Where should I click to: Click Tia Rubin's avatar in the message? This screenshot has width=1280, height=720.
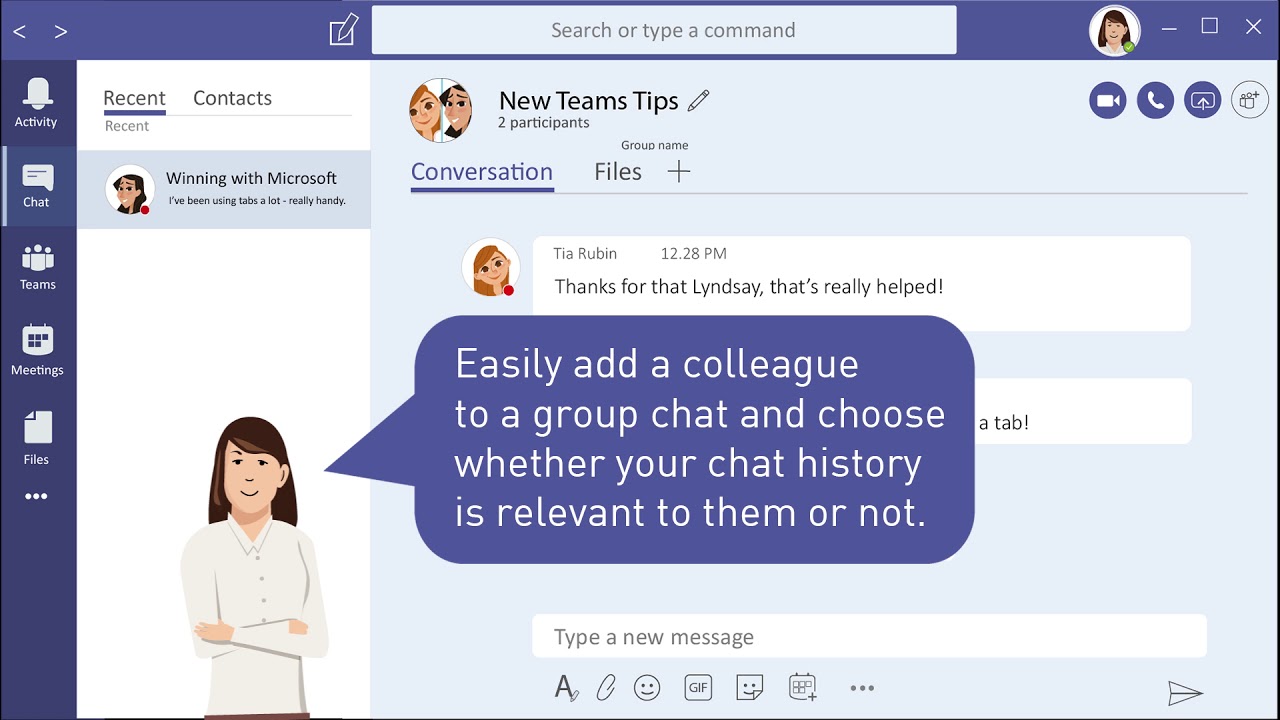[x=490, y=267]
